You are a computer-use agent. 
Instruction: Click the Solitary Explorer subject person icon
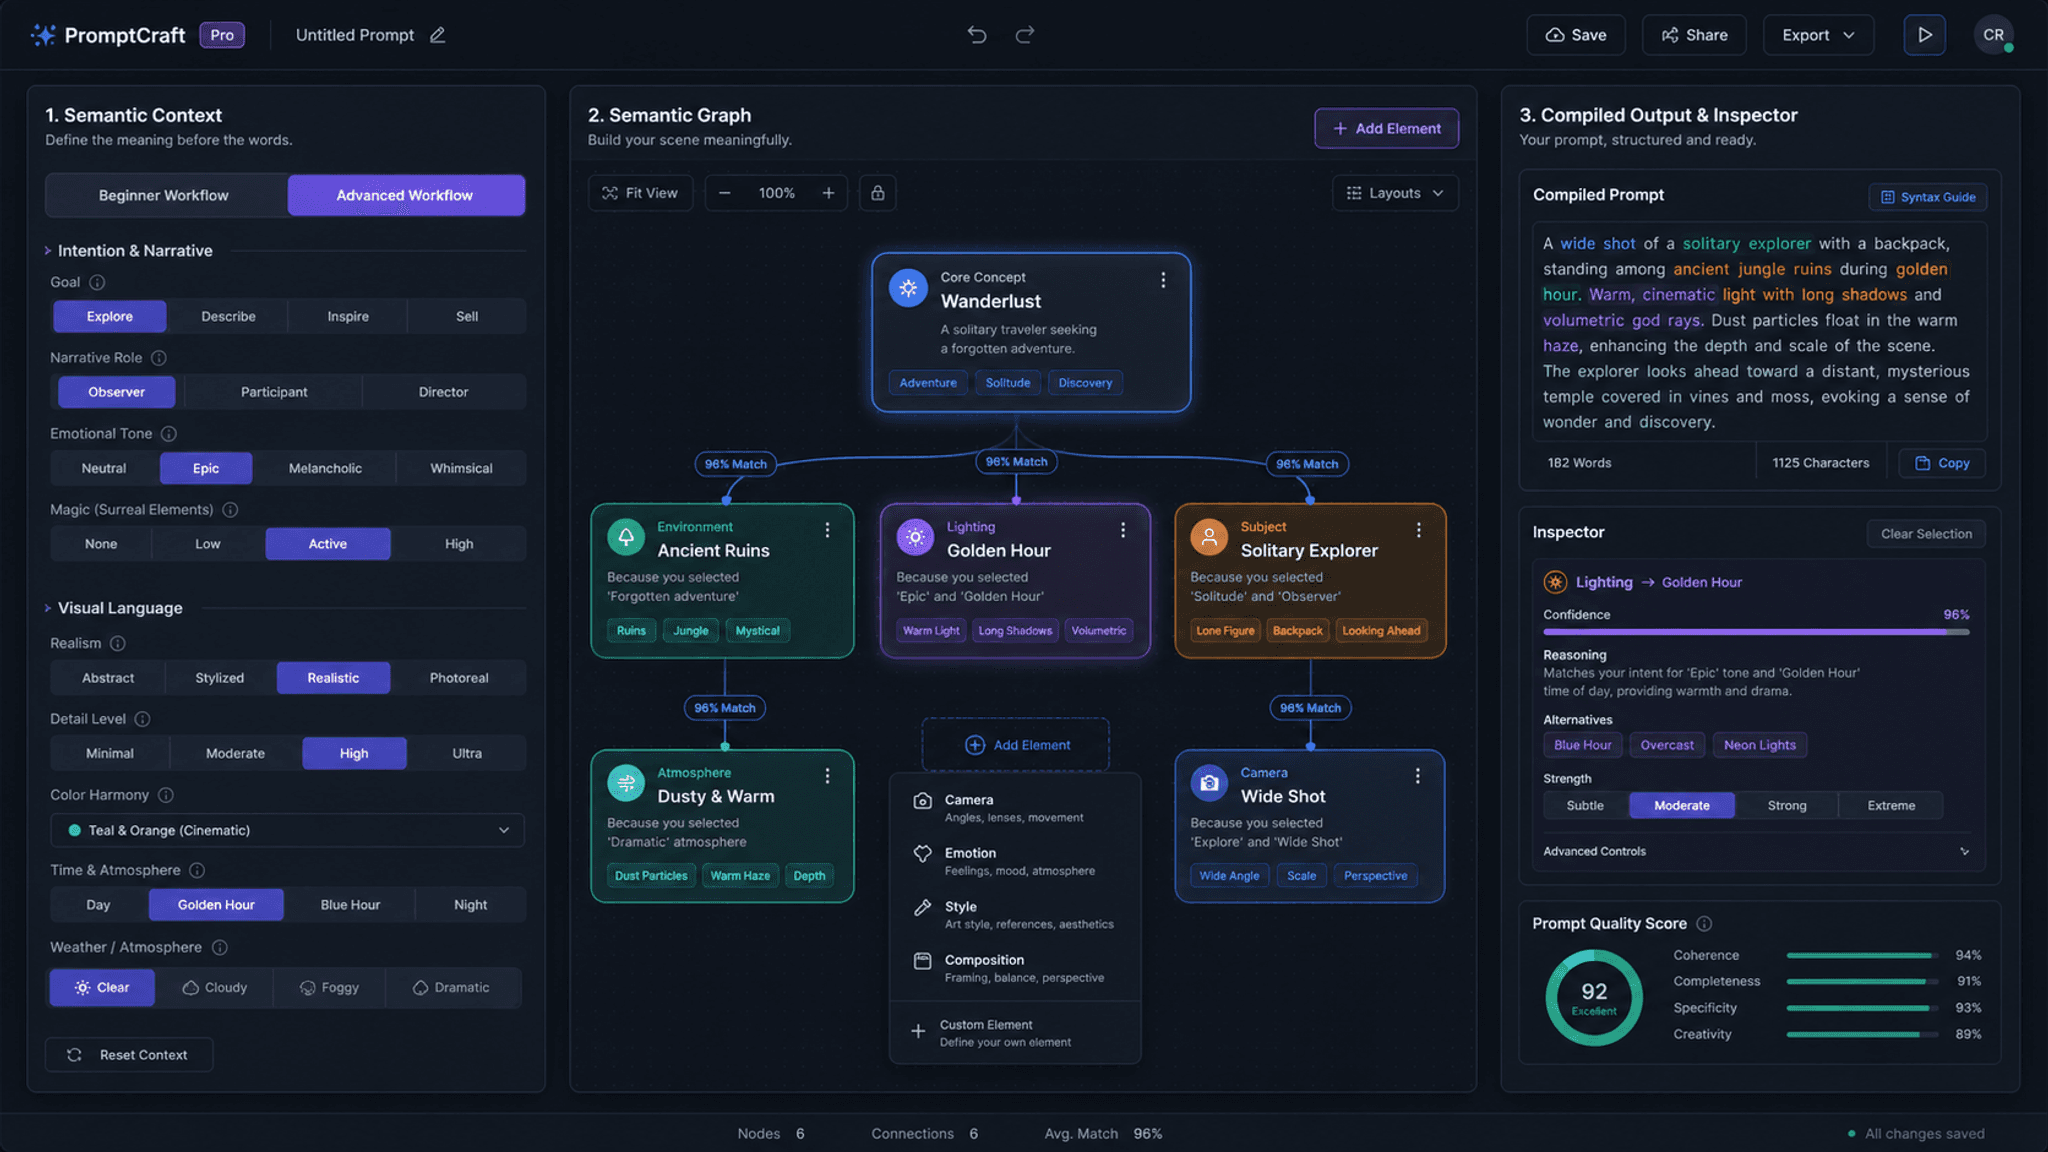click(1209, 537)
